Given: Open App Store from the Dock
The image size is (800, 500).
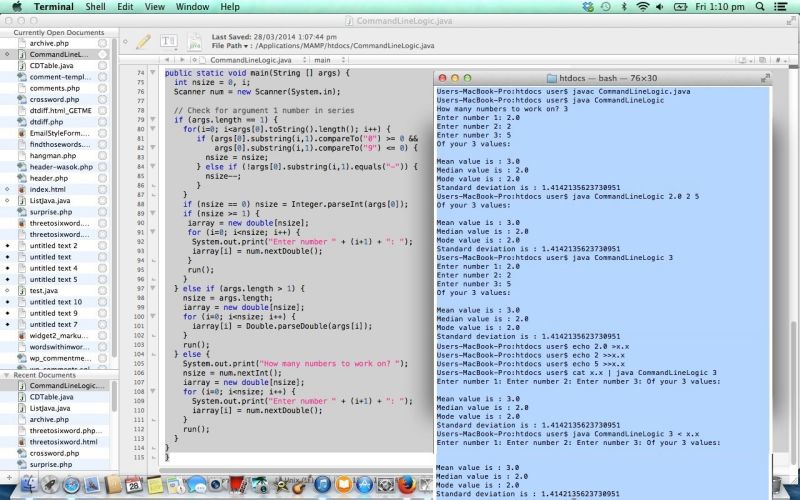Looking at the screenshot, I should pyautogui.click(x=364, y=484).
